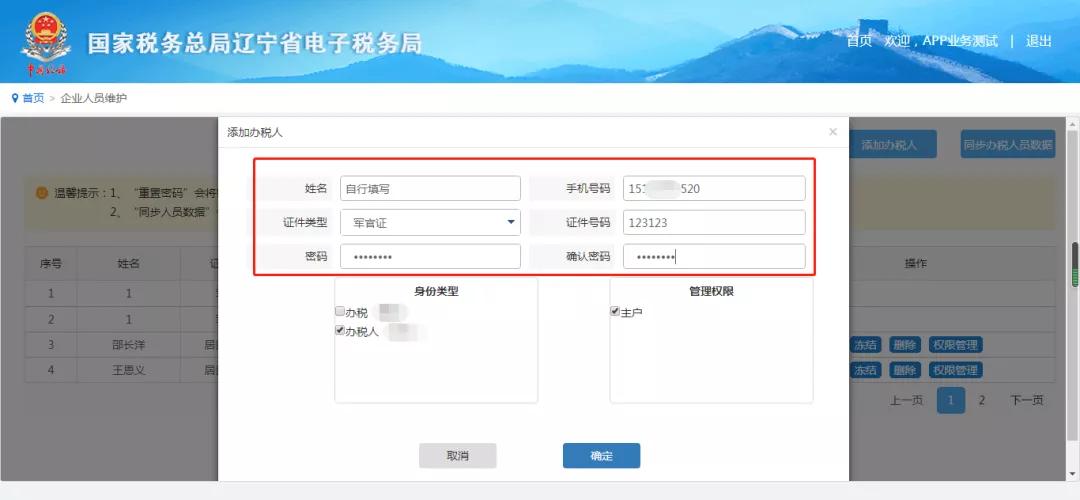
Task: Open 权限管理 for 邵长洋 row
Action: point(955,345)
